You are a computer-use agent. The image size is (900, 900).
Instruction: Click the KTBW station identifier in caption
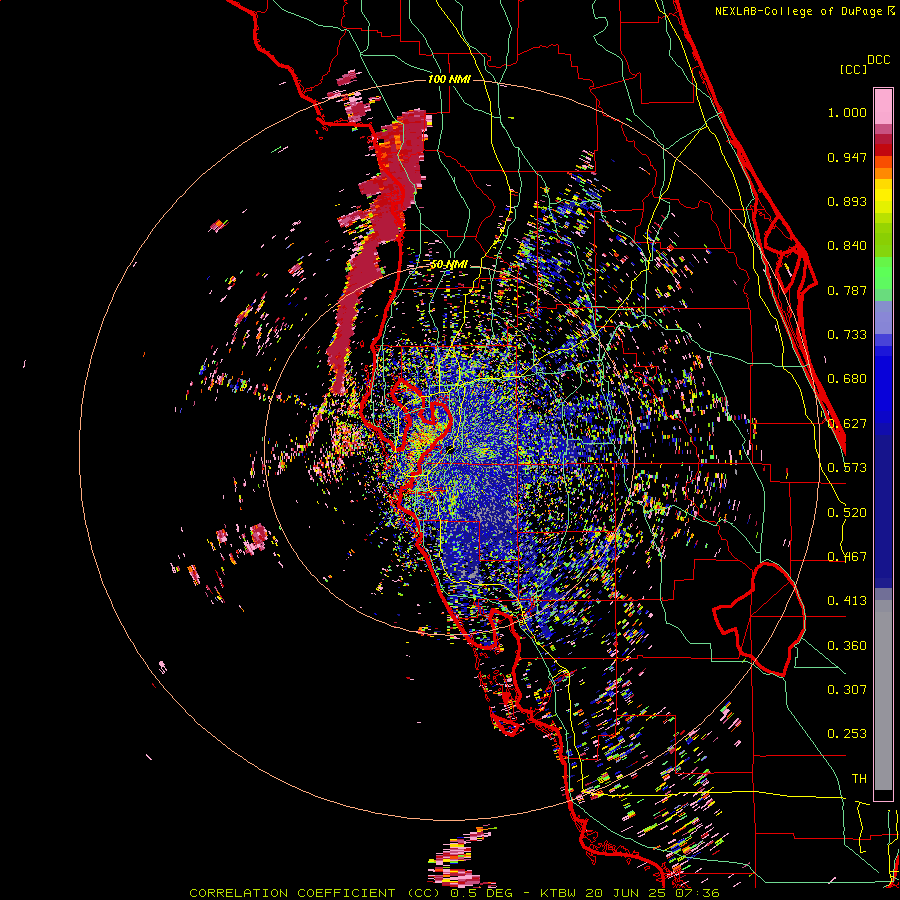point(557,893)
